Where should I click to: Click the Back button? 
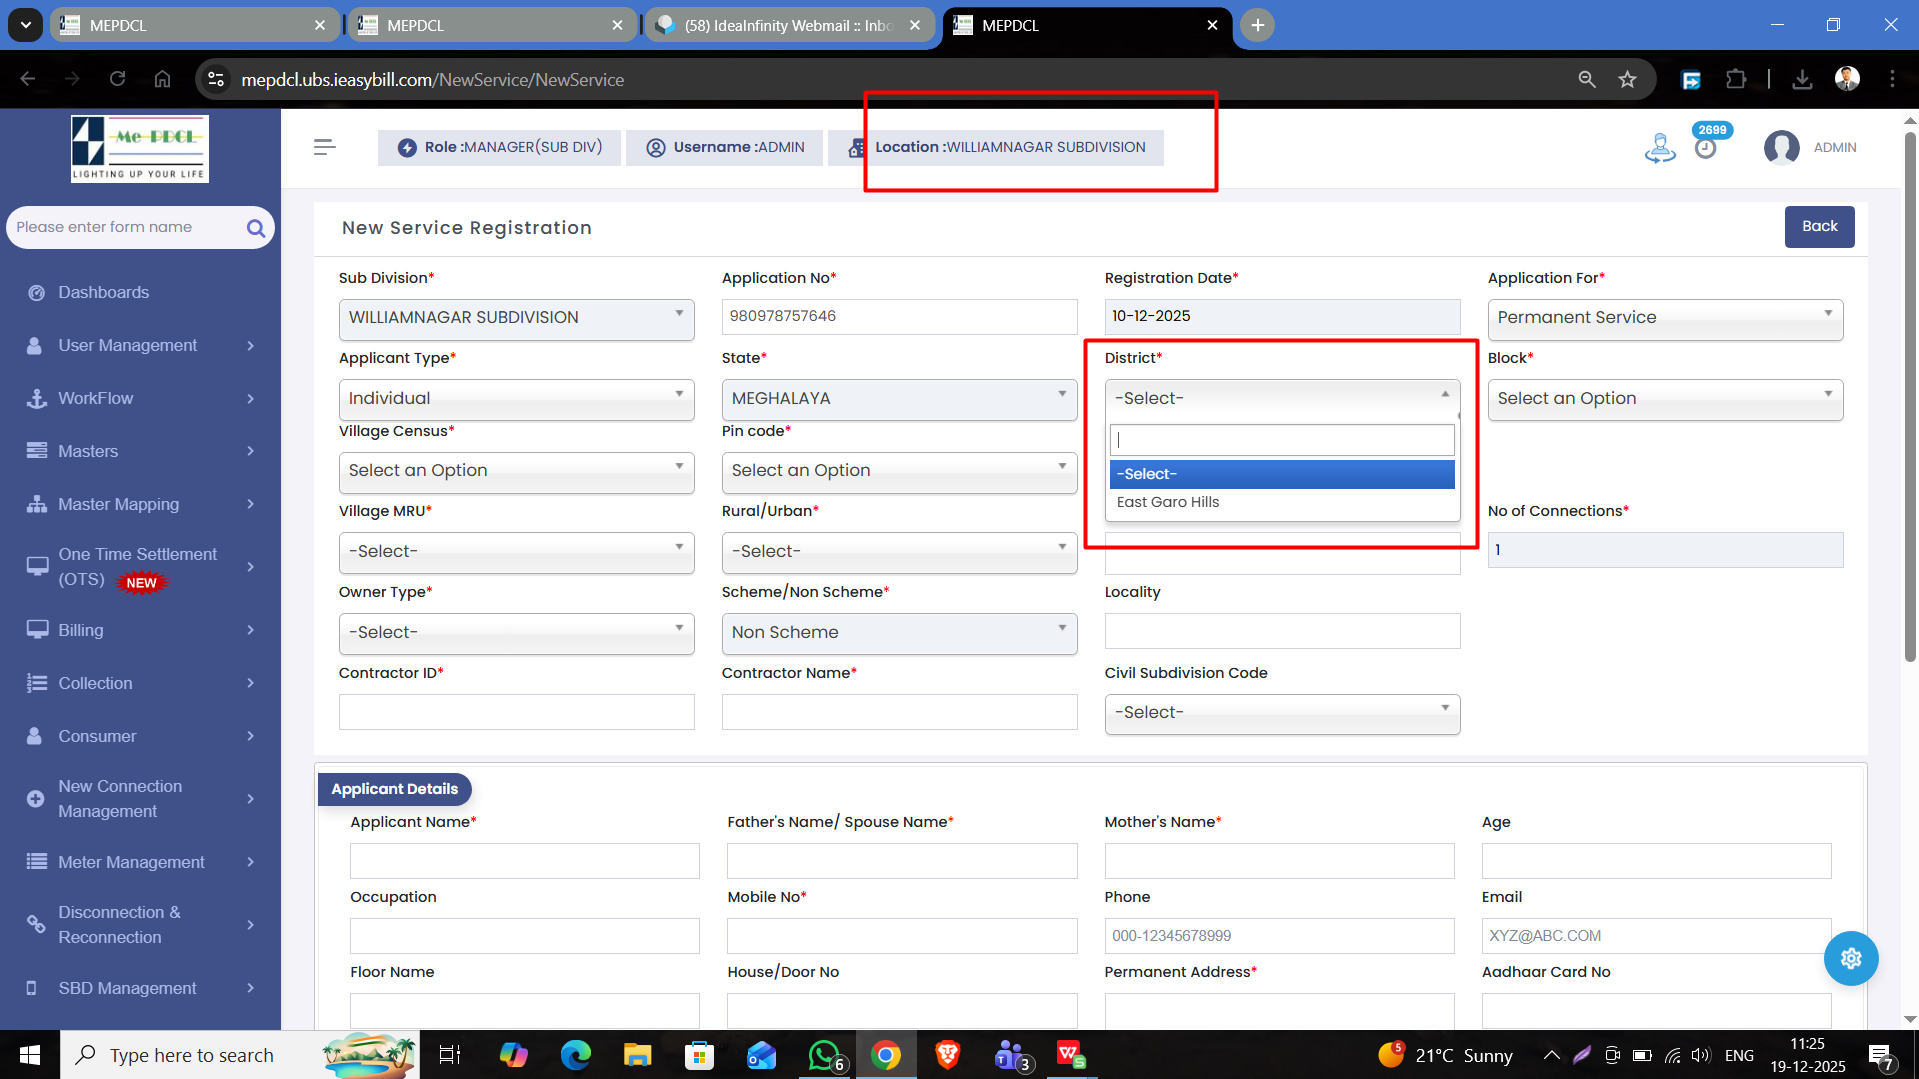tap(1818, 227)
